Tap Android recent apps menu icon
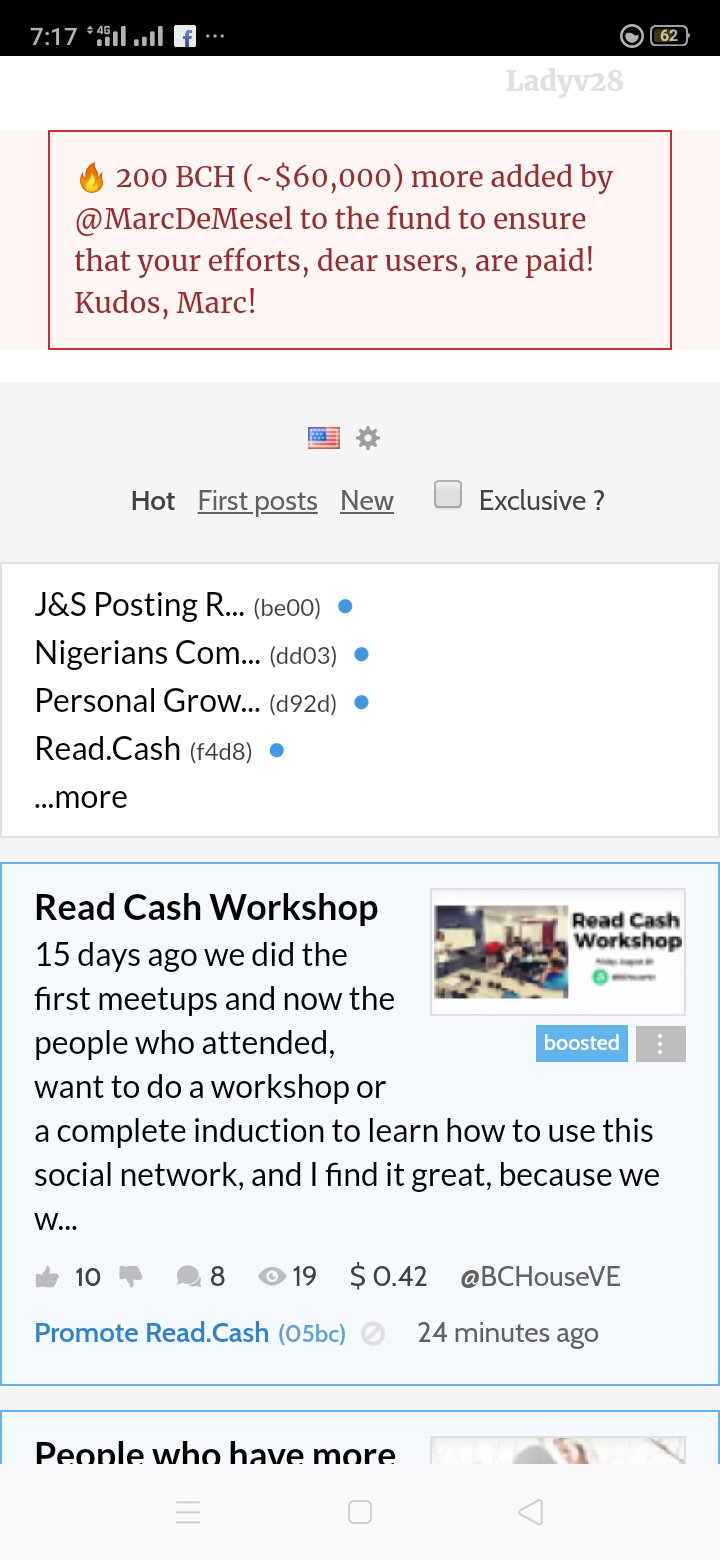 coord(188,1512)
